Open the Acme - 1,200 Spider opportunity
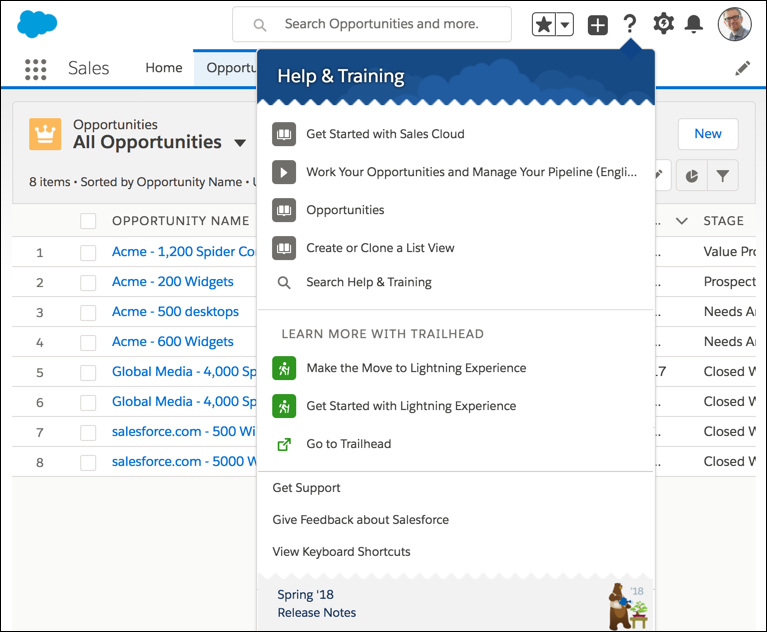Image resolution: width=767 pixels, height=632 pixels. 184,251
